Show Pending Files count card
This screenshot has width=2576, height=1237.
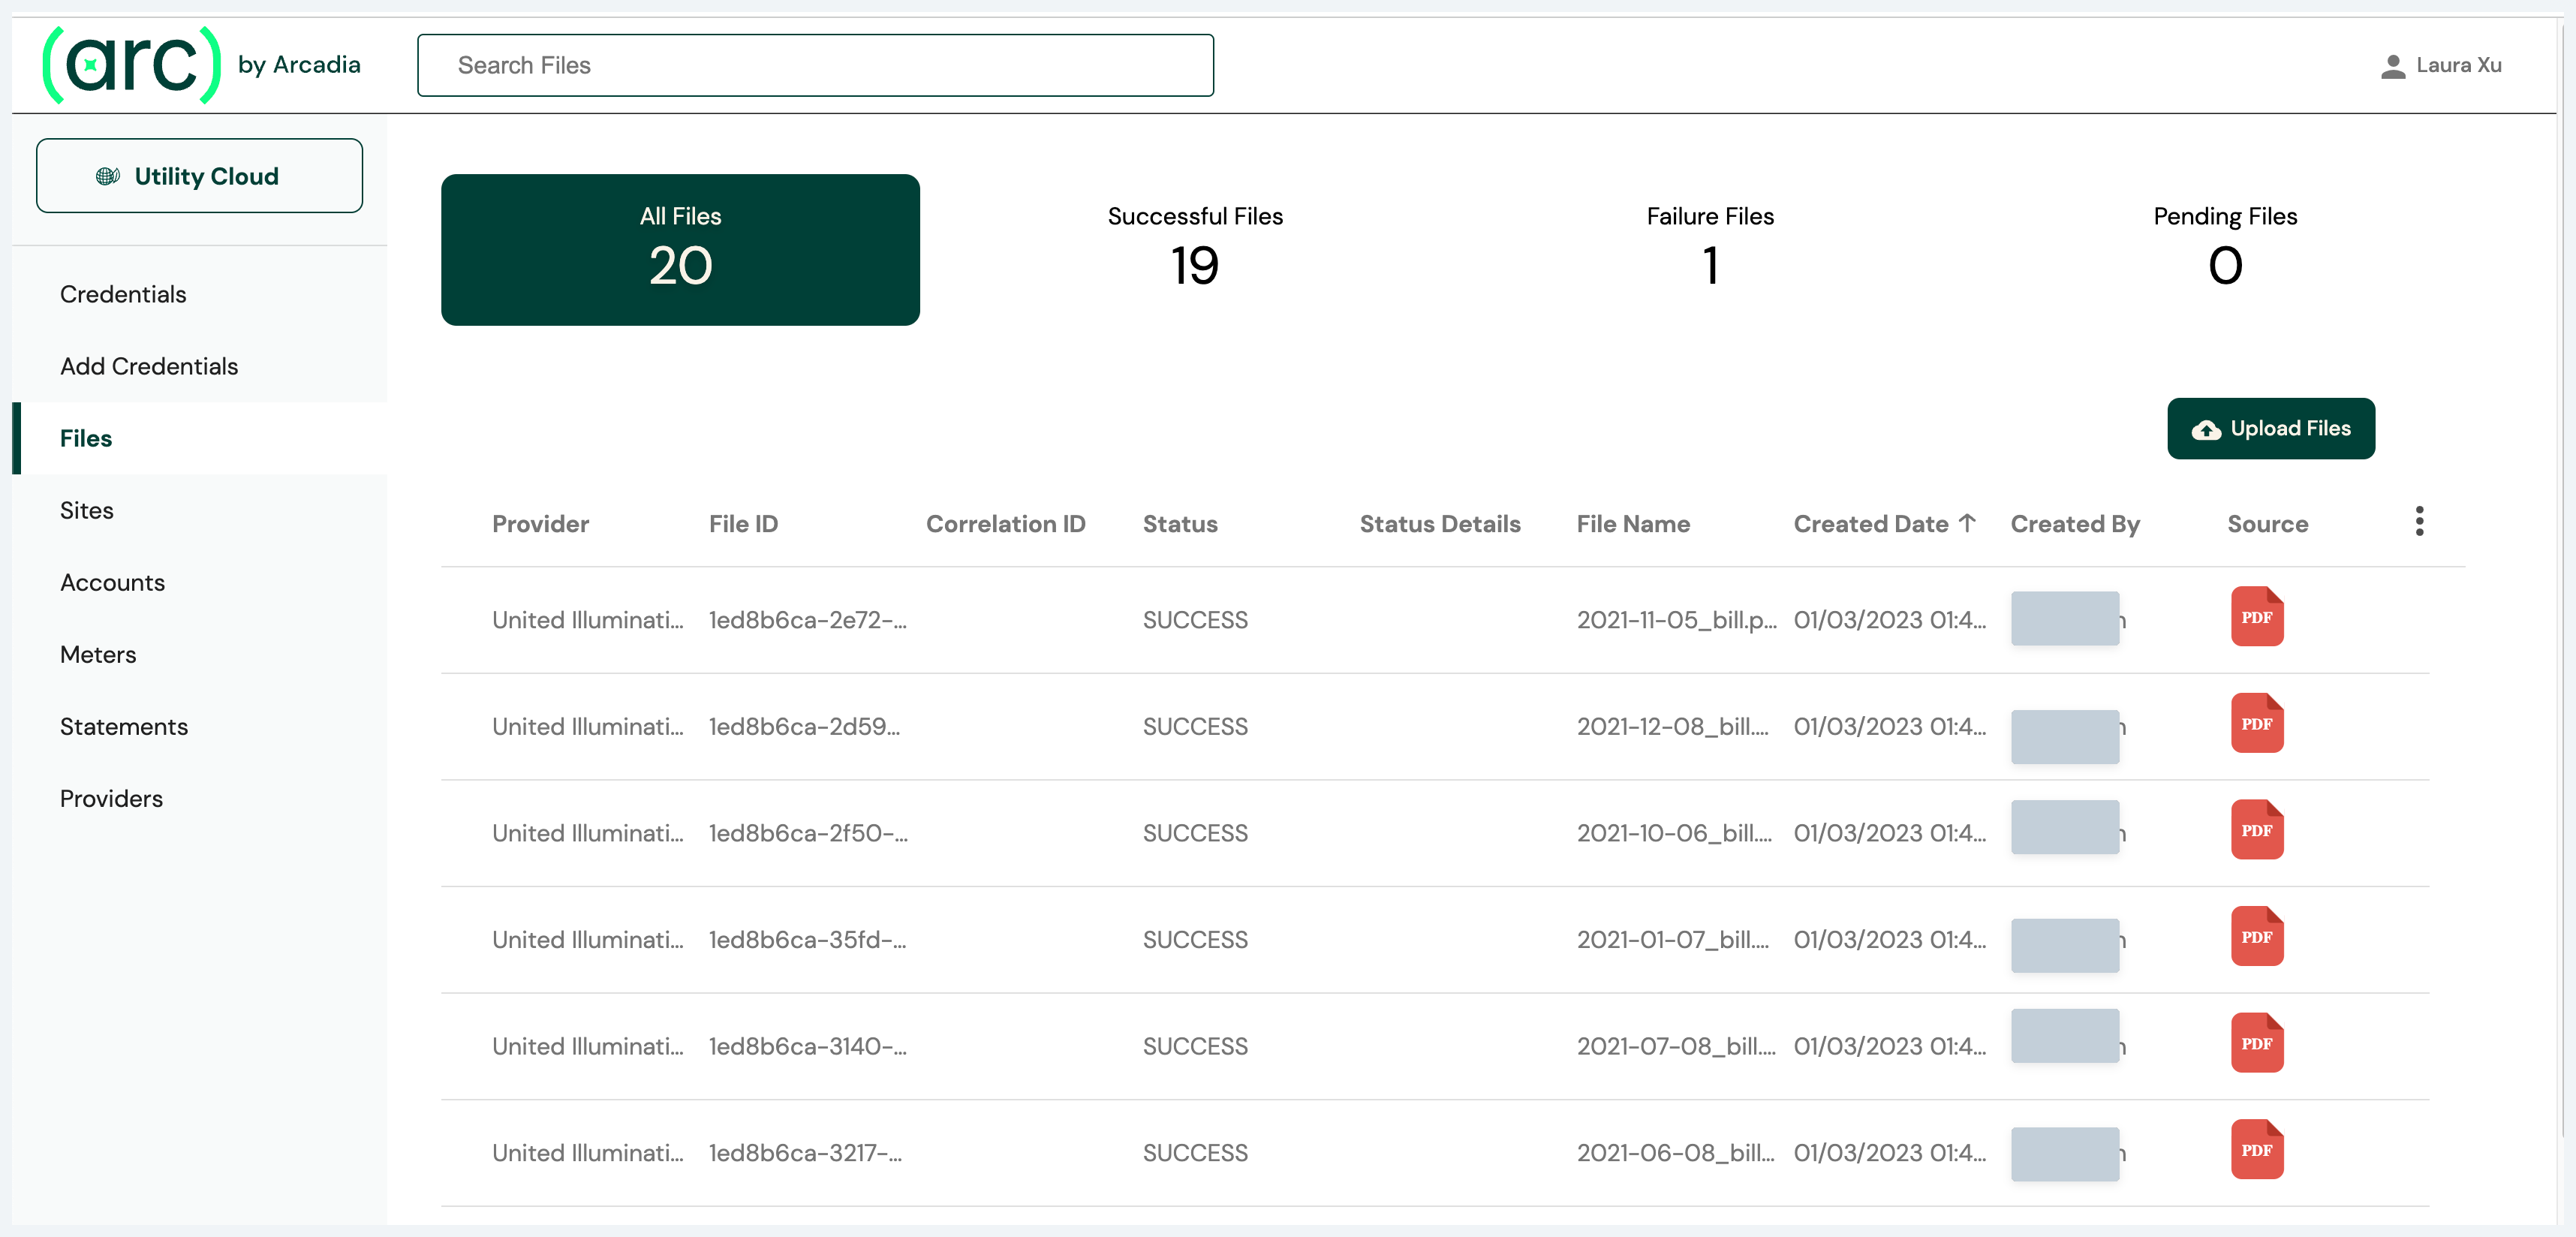coord(2224,249)
